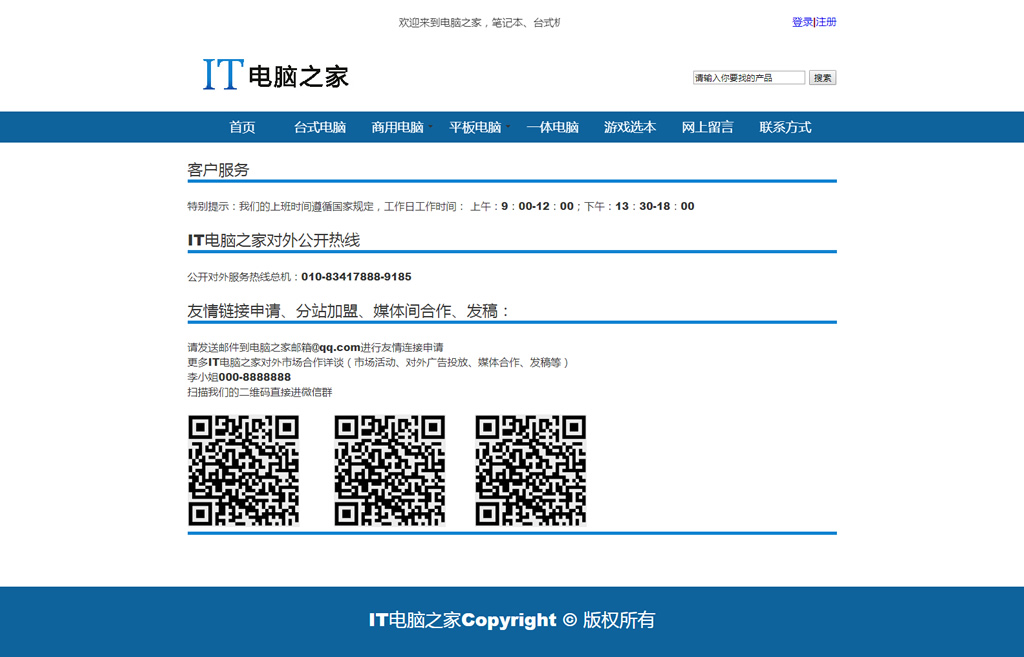The height and width of the screenshot is (657, 1024).
Task: Expand the 平板电脑 dropdown menu
Action: tap(476, 127)
